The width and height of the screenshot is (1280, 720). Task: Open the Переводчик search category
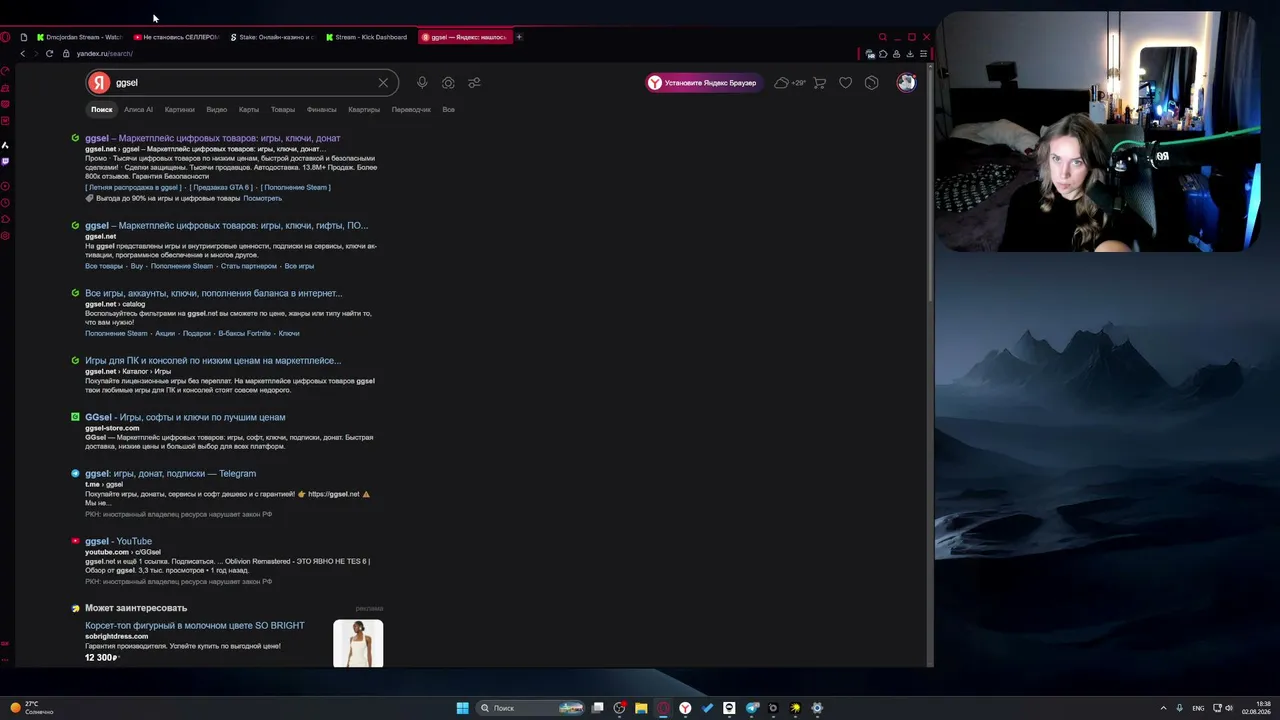pos(411,110)
